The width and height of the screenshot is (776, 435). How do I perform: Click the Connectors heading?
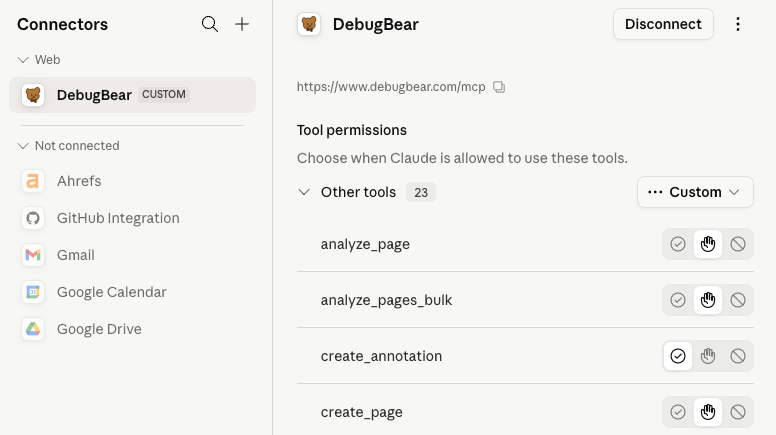click(62, 24)
